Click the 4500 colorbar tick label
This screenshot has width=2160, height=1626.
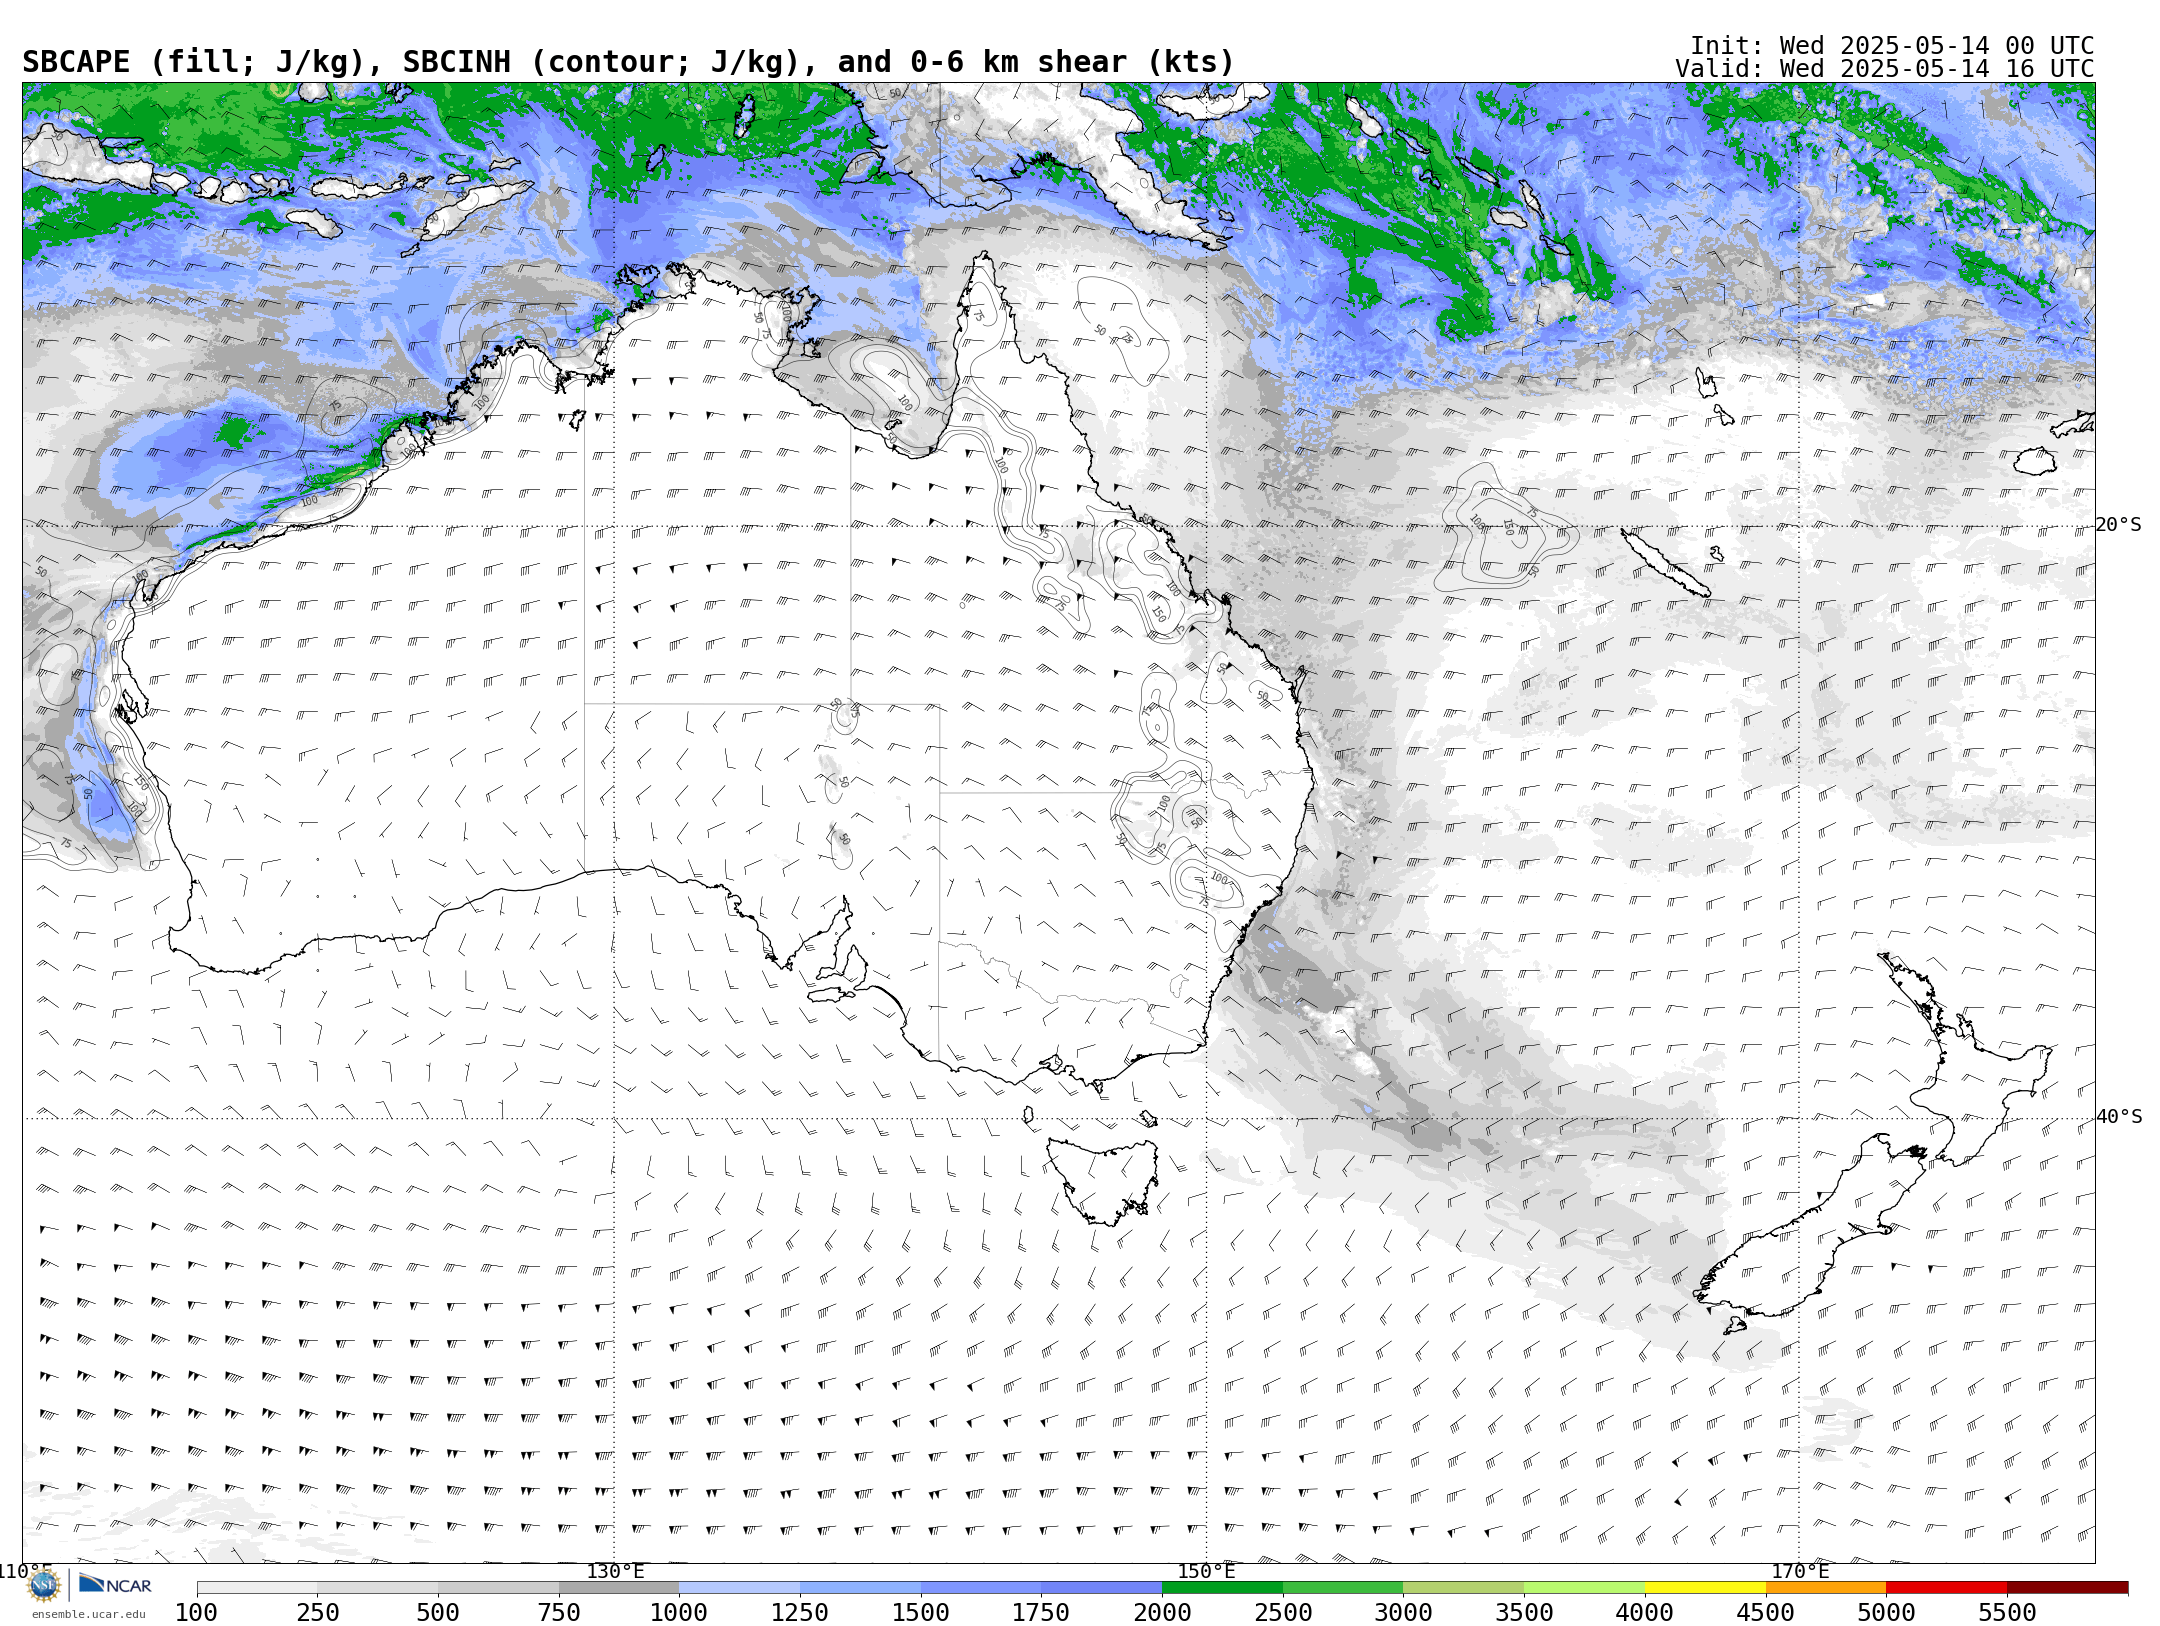point(1766,1612)
